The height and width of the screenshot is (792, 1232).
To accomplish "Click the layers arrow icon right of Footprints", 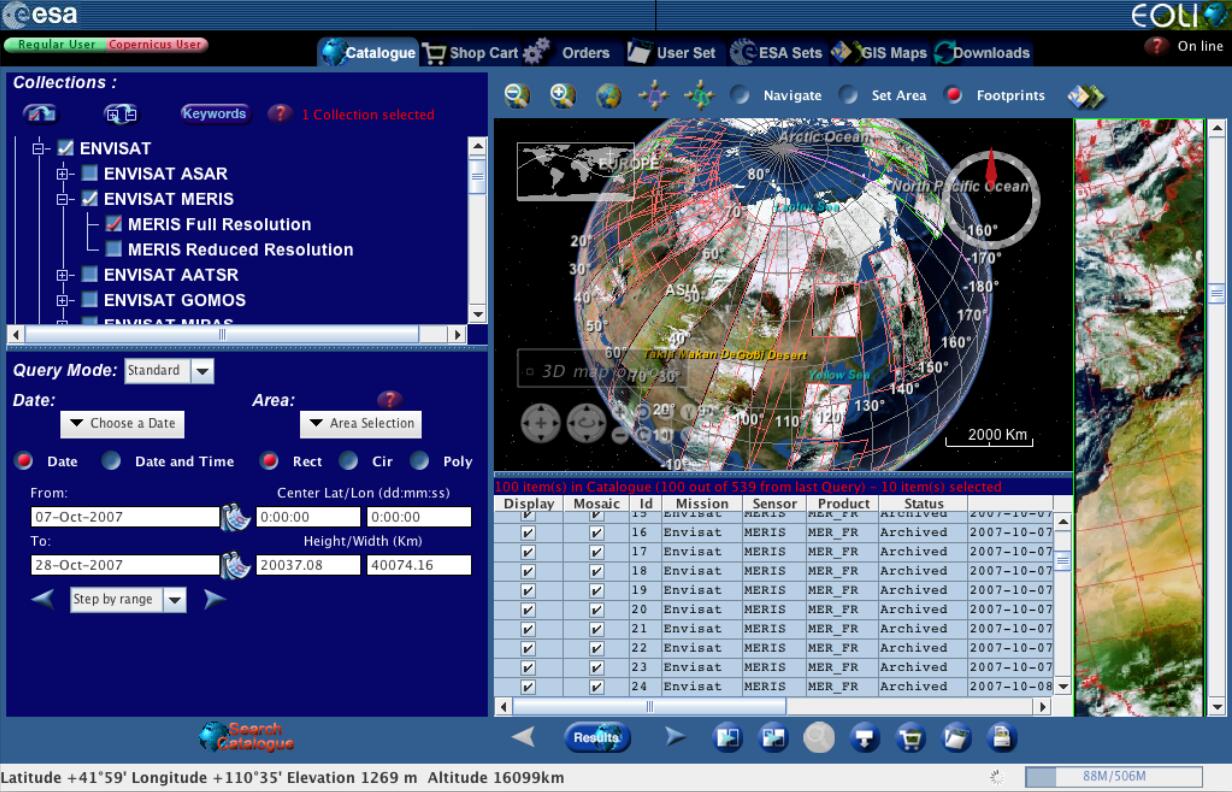I will (1086, 96).
